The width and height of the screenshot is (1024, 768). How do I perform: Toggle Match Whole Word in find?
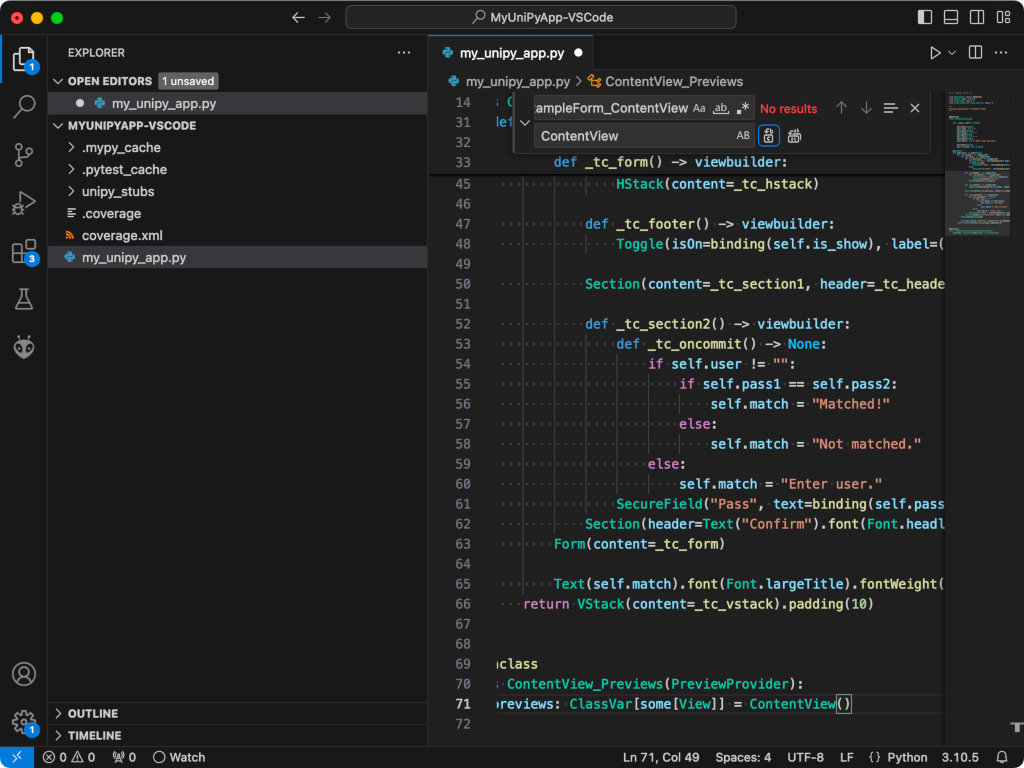pyautogui.click(x=720, y=108)
